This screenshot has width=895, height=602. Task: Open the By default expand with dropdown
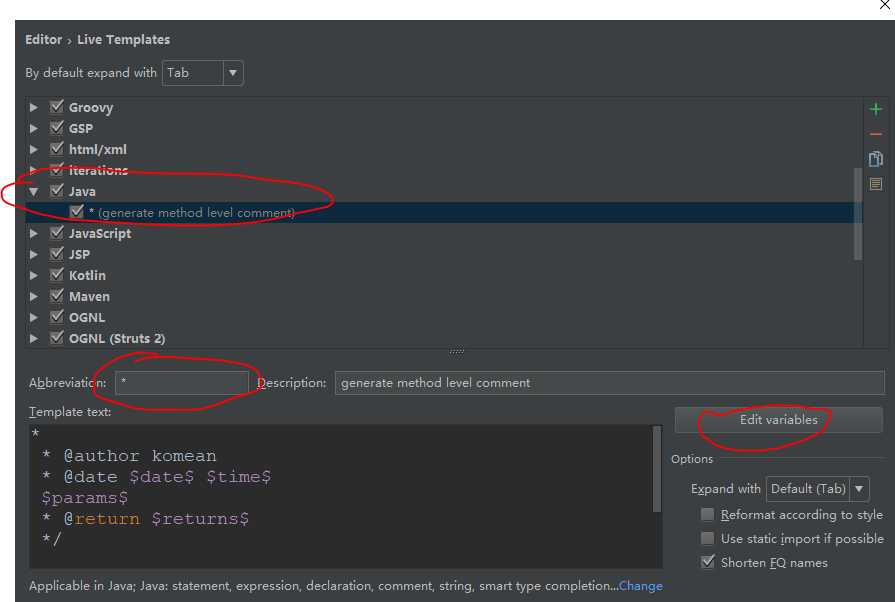[203, 73]
